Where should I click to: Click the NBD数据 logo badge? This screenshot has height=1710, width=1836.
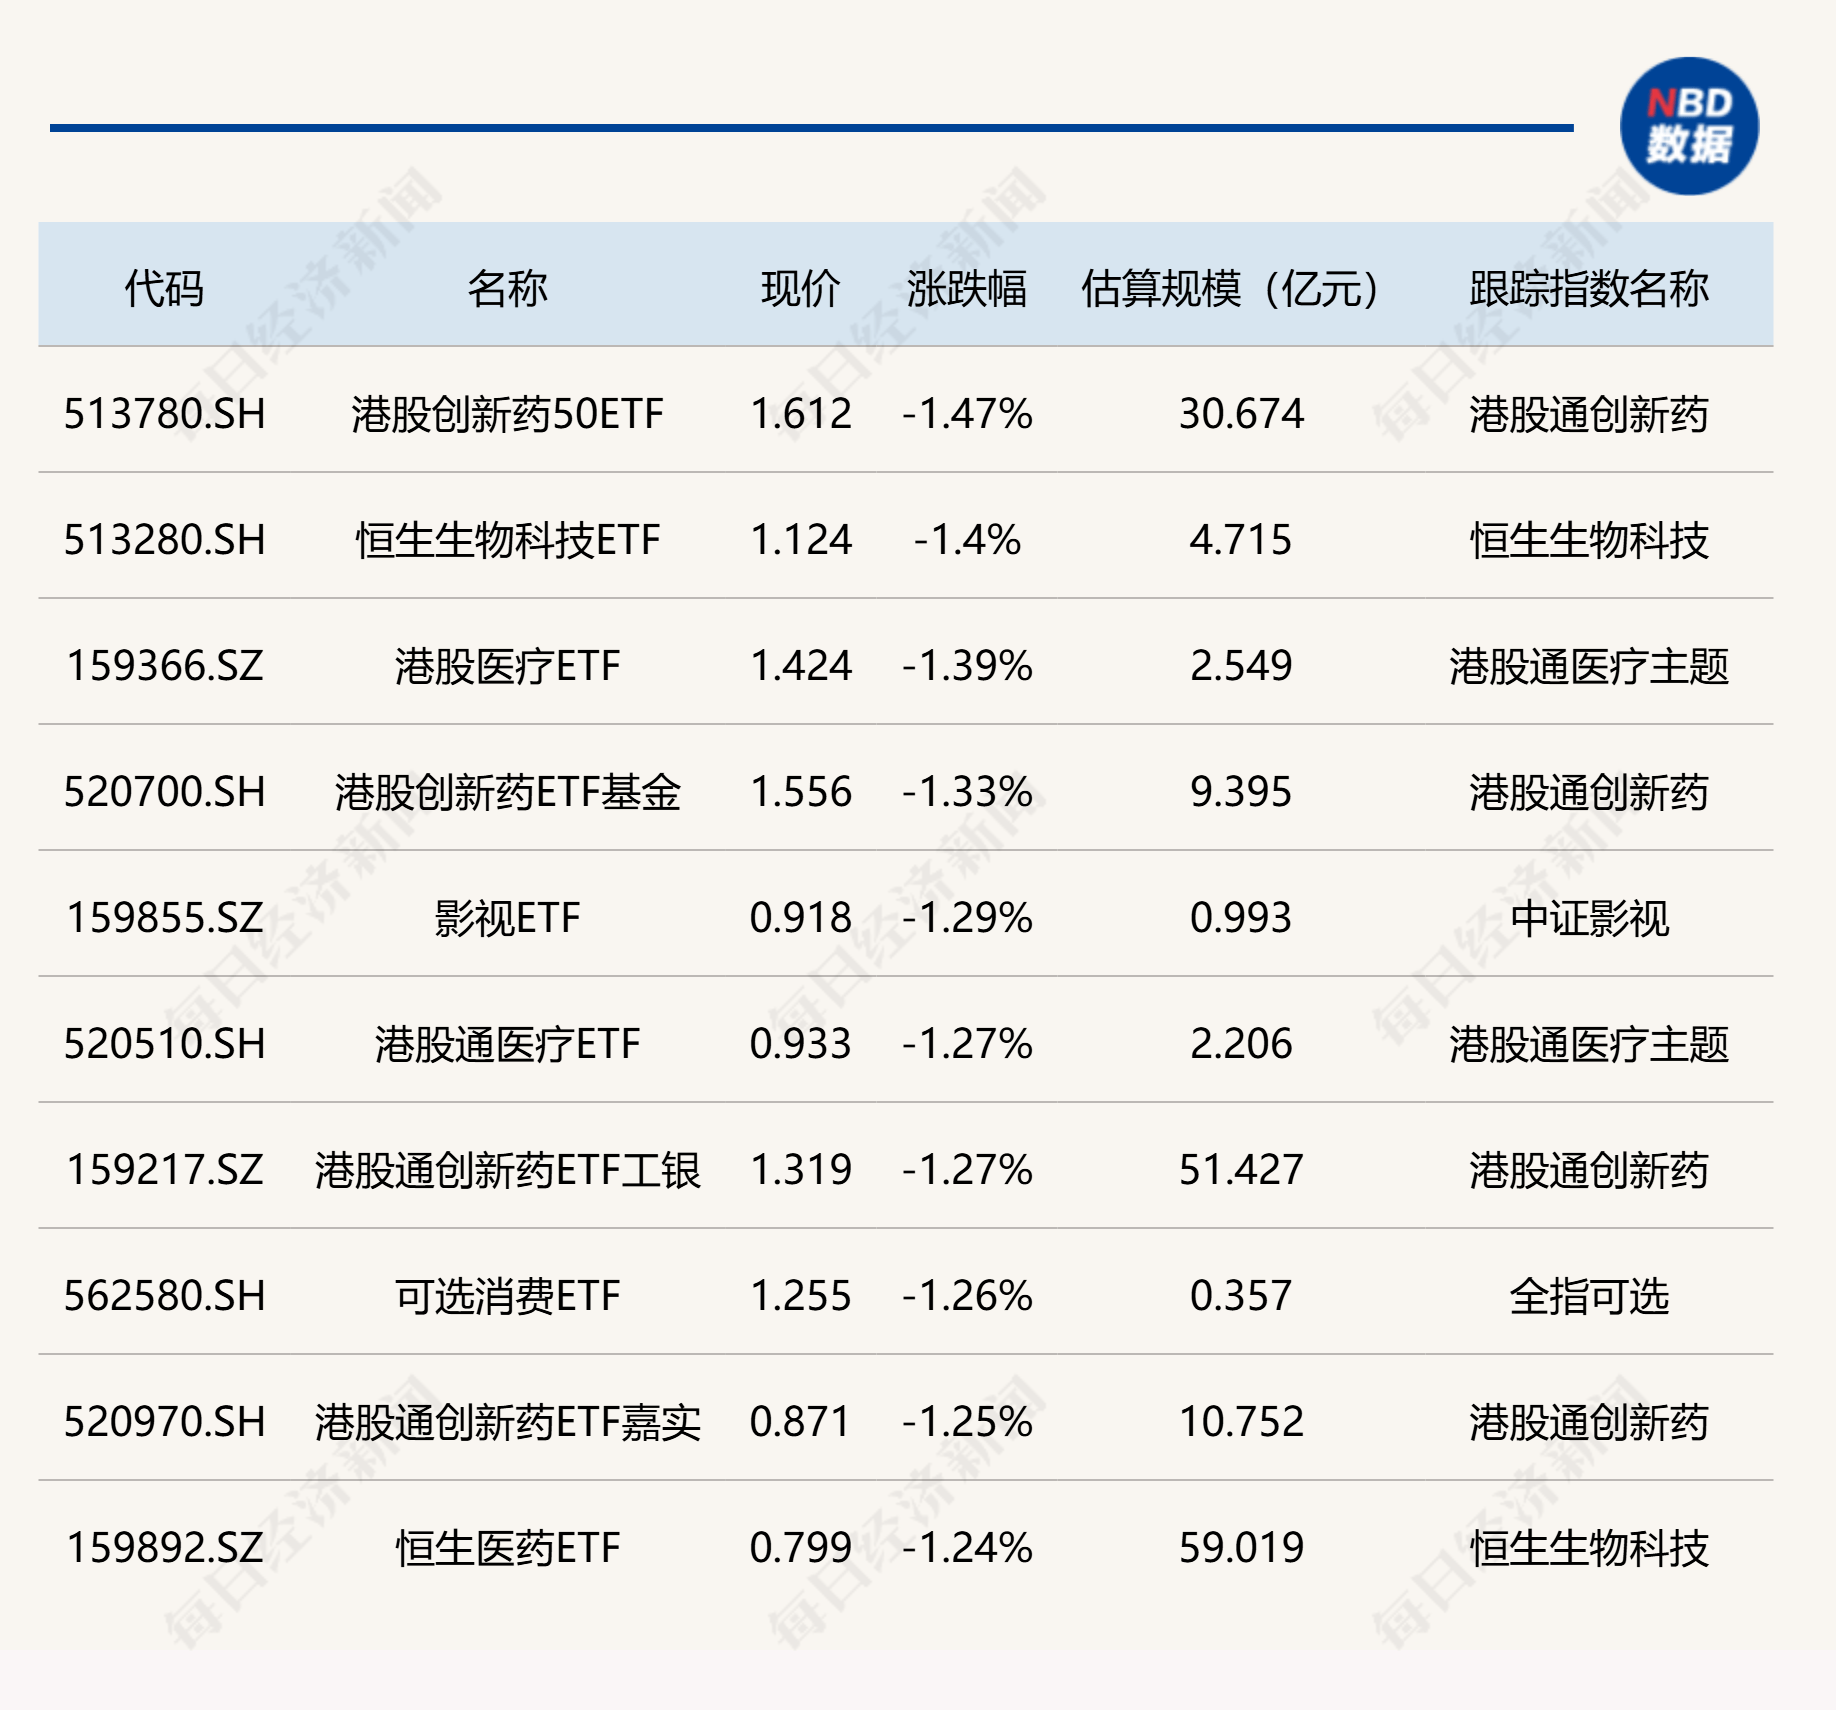(x=1688, y=127)
